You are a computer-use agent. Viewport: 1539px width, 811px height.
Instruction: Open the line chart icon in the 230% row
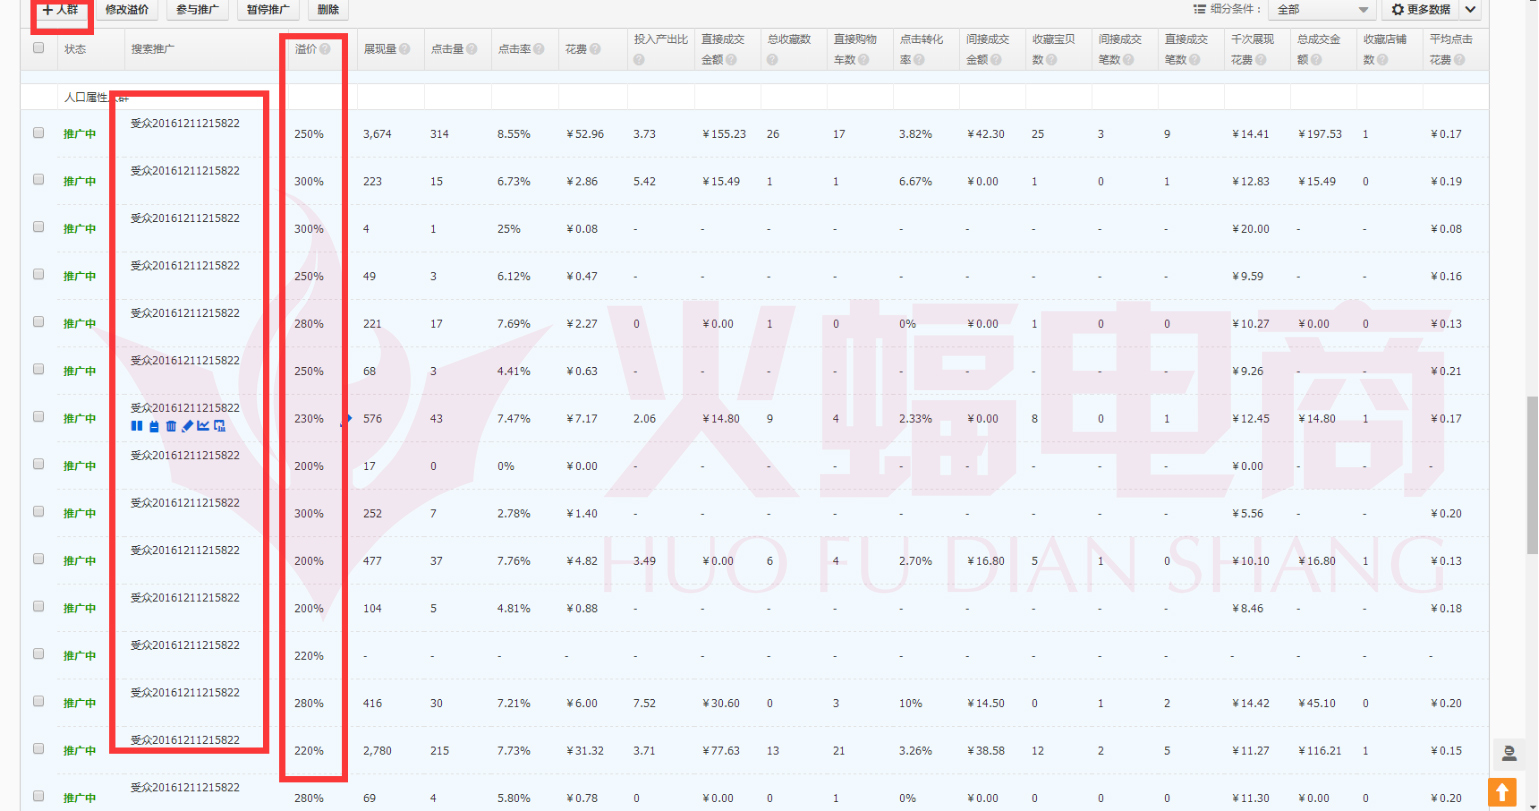pyautogui.click(x=203, y=425)
